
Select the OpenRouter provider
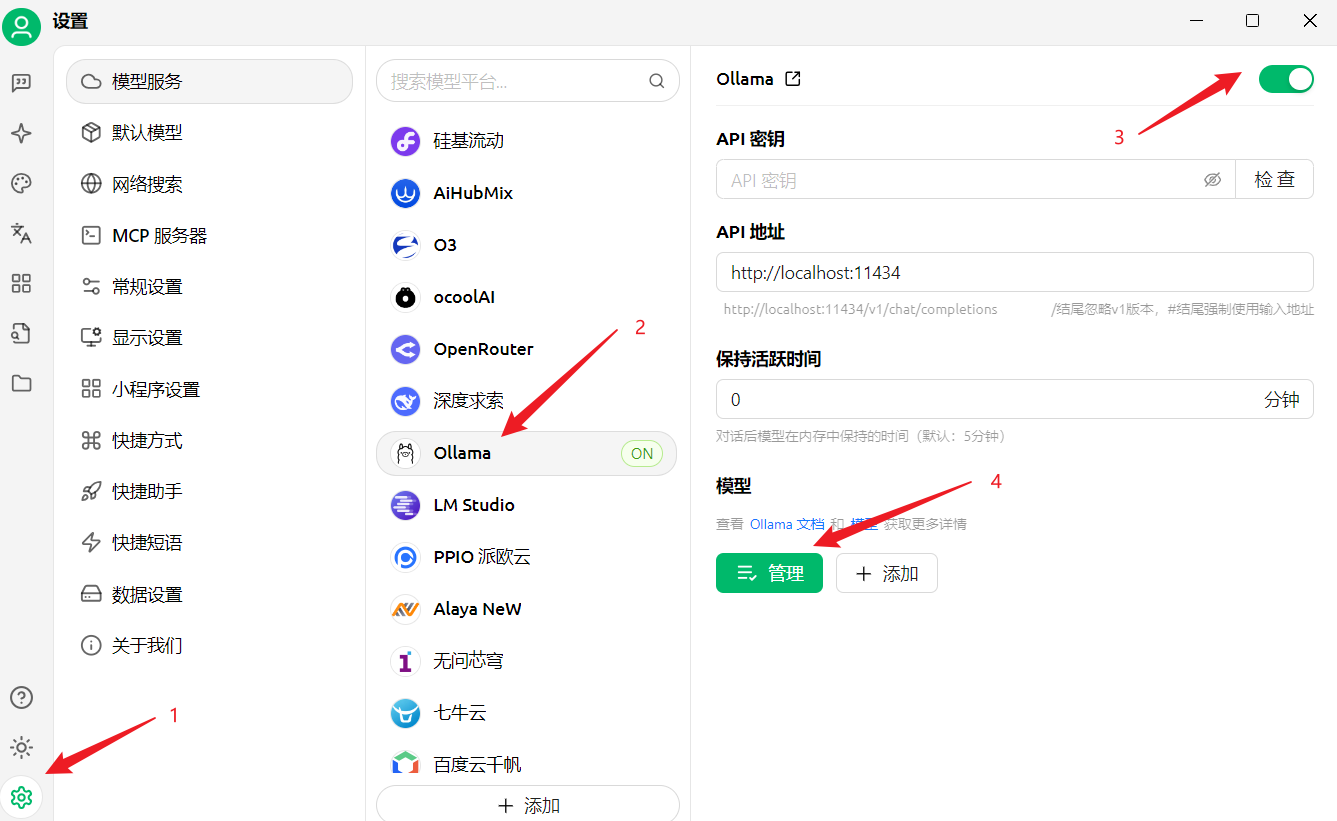click(x=527, y=349)
